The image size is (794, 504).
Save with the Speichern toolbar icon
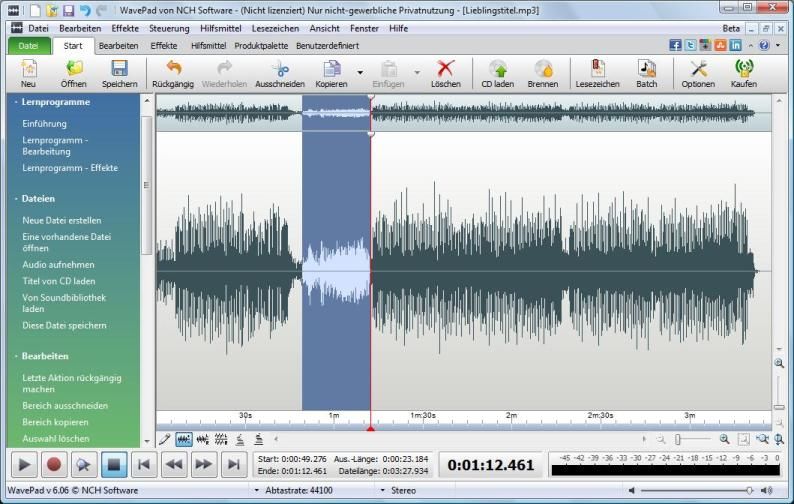(120, 68)
